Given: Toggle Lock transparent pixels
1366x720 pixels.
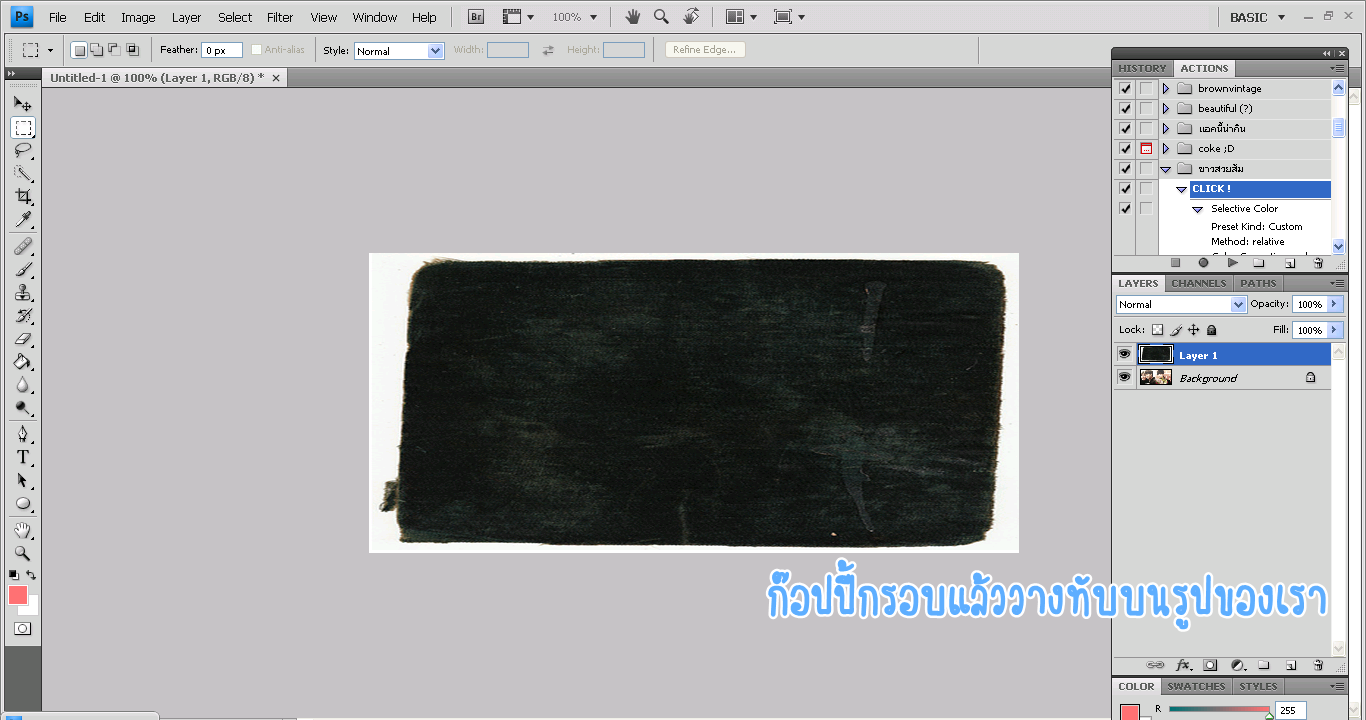Looking at the screenshot, I should pyautogui.click(x=1158, y=330).
